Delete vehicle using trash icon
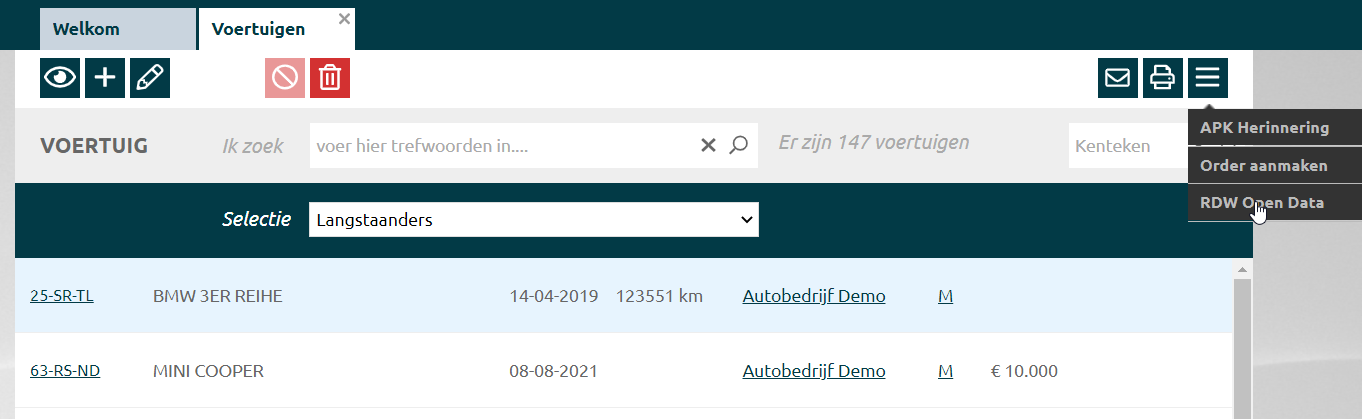Viewport: 1362px width, 419px height. pos(330,78)
